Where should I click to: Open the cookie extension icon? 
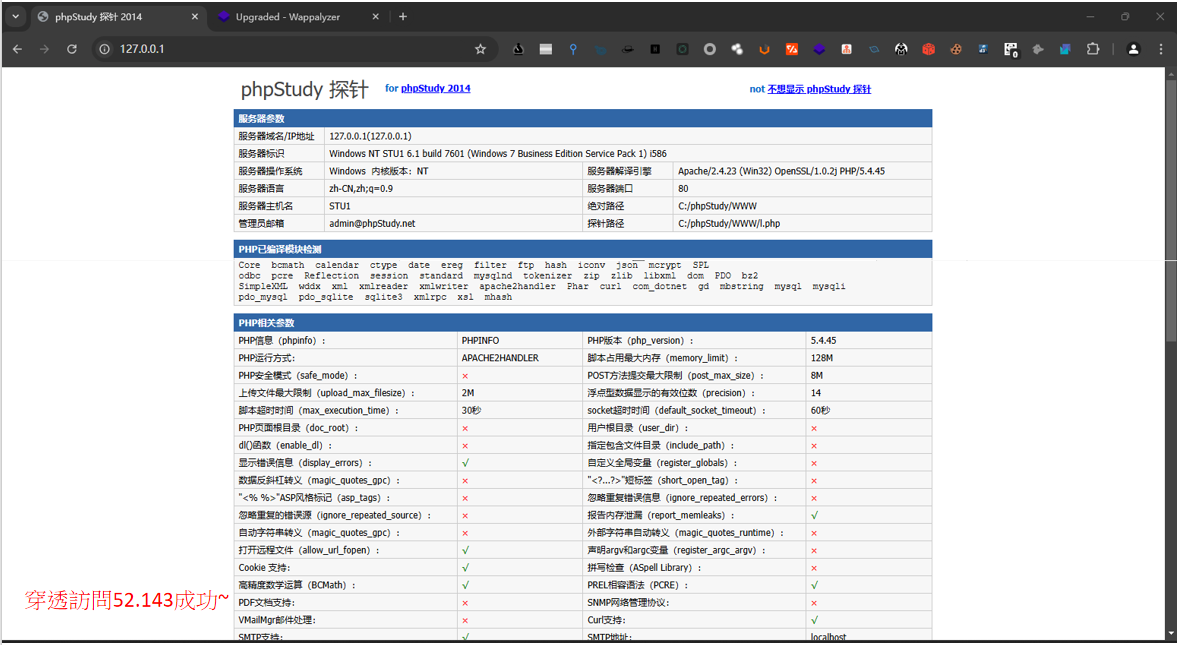pos(956,49)
